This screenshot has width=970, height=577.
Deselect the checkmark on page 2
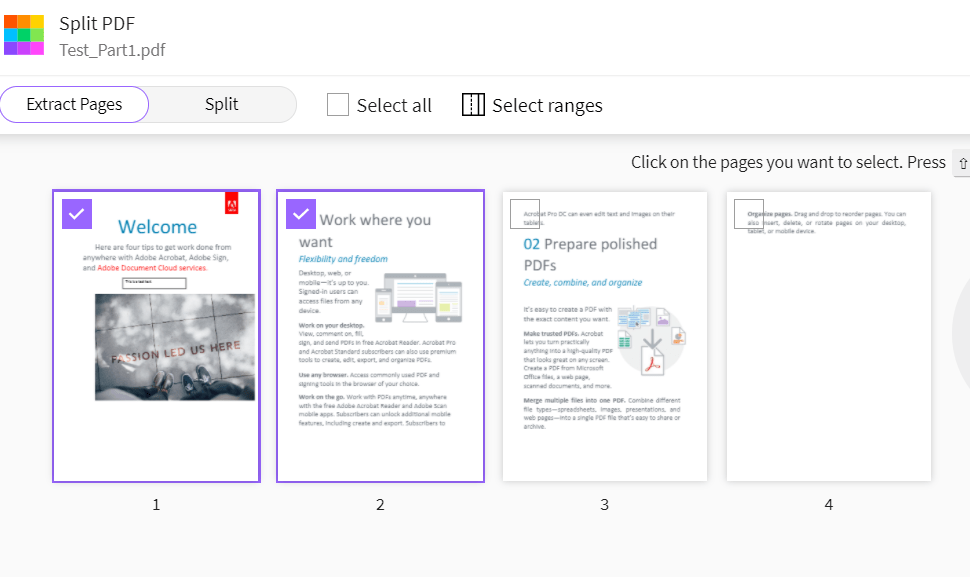pyautogui.click(x=300, y=213)
